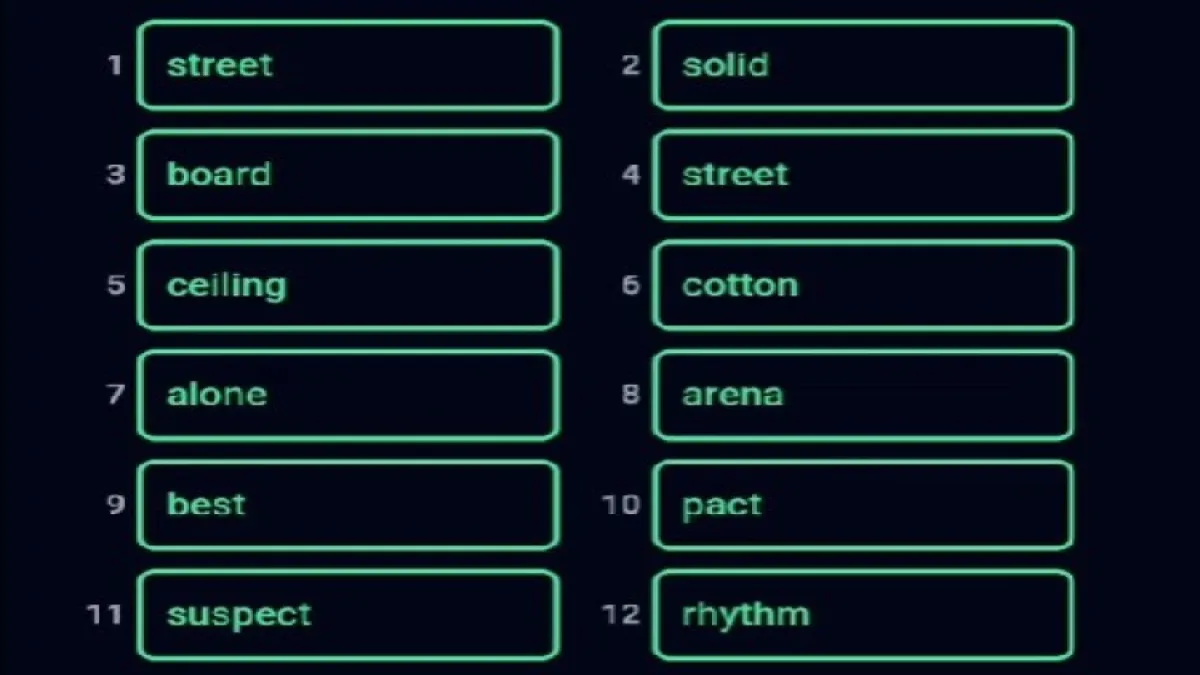Select the "arena" word box
Image resolution: width=1200 pixels, height=675 pixels.
click(862, 394)
